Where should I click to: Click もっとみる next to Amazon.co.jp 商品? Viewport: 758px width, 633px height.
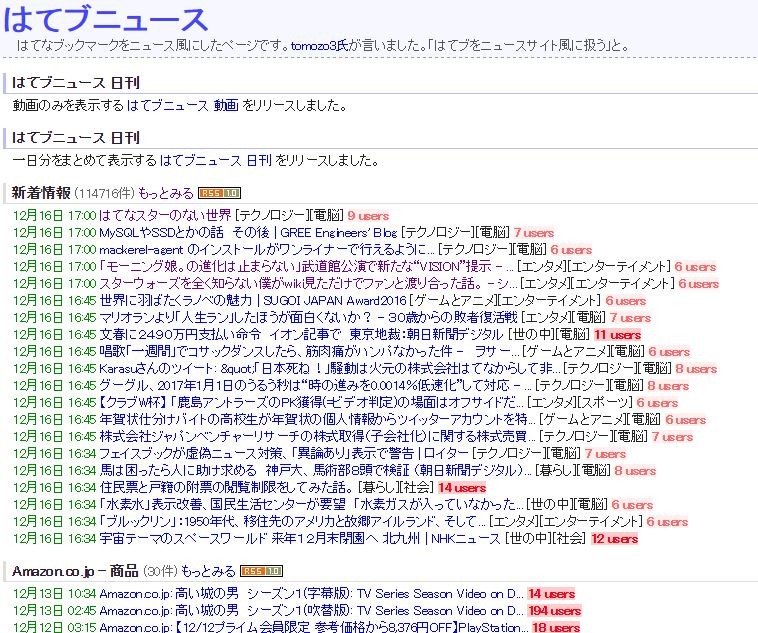208,572
